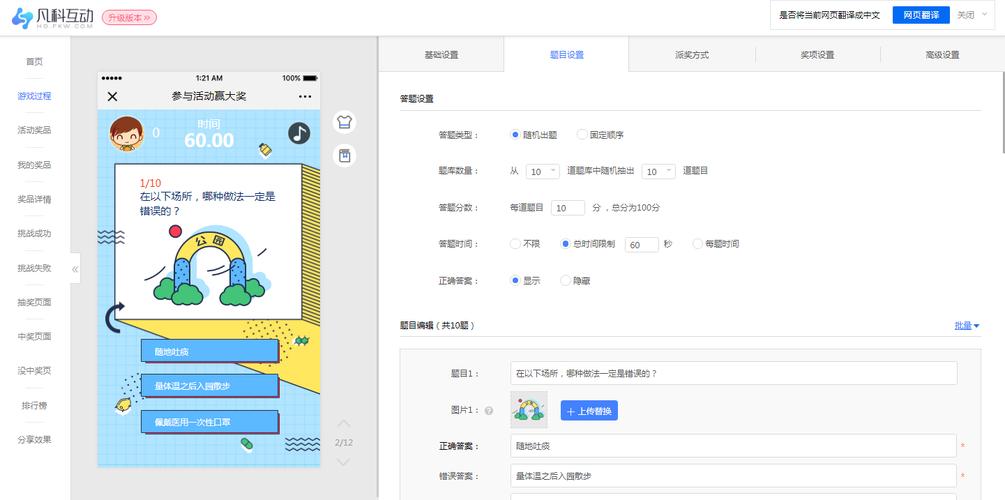Click the 题目1 question text field
Viewport: 1005px width, 500px height.
[x=733, y=373]
